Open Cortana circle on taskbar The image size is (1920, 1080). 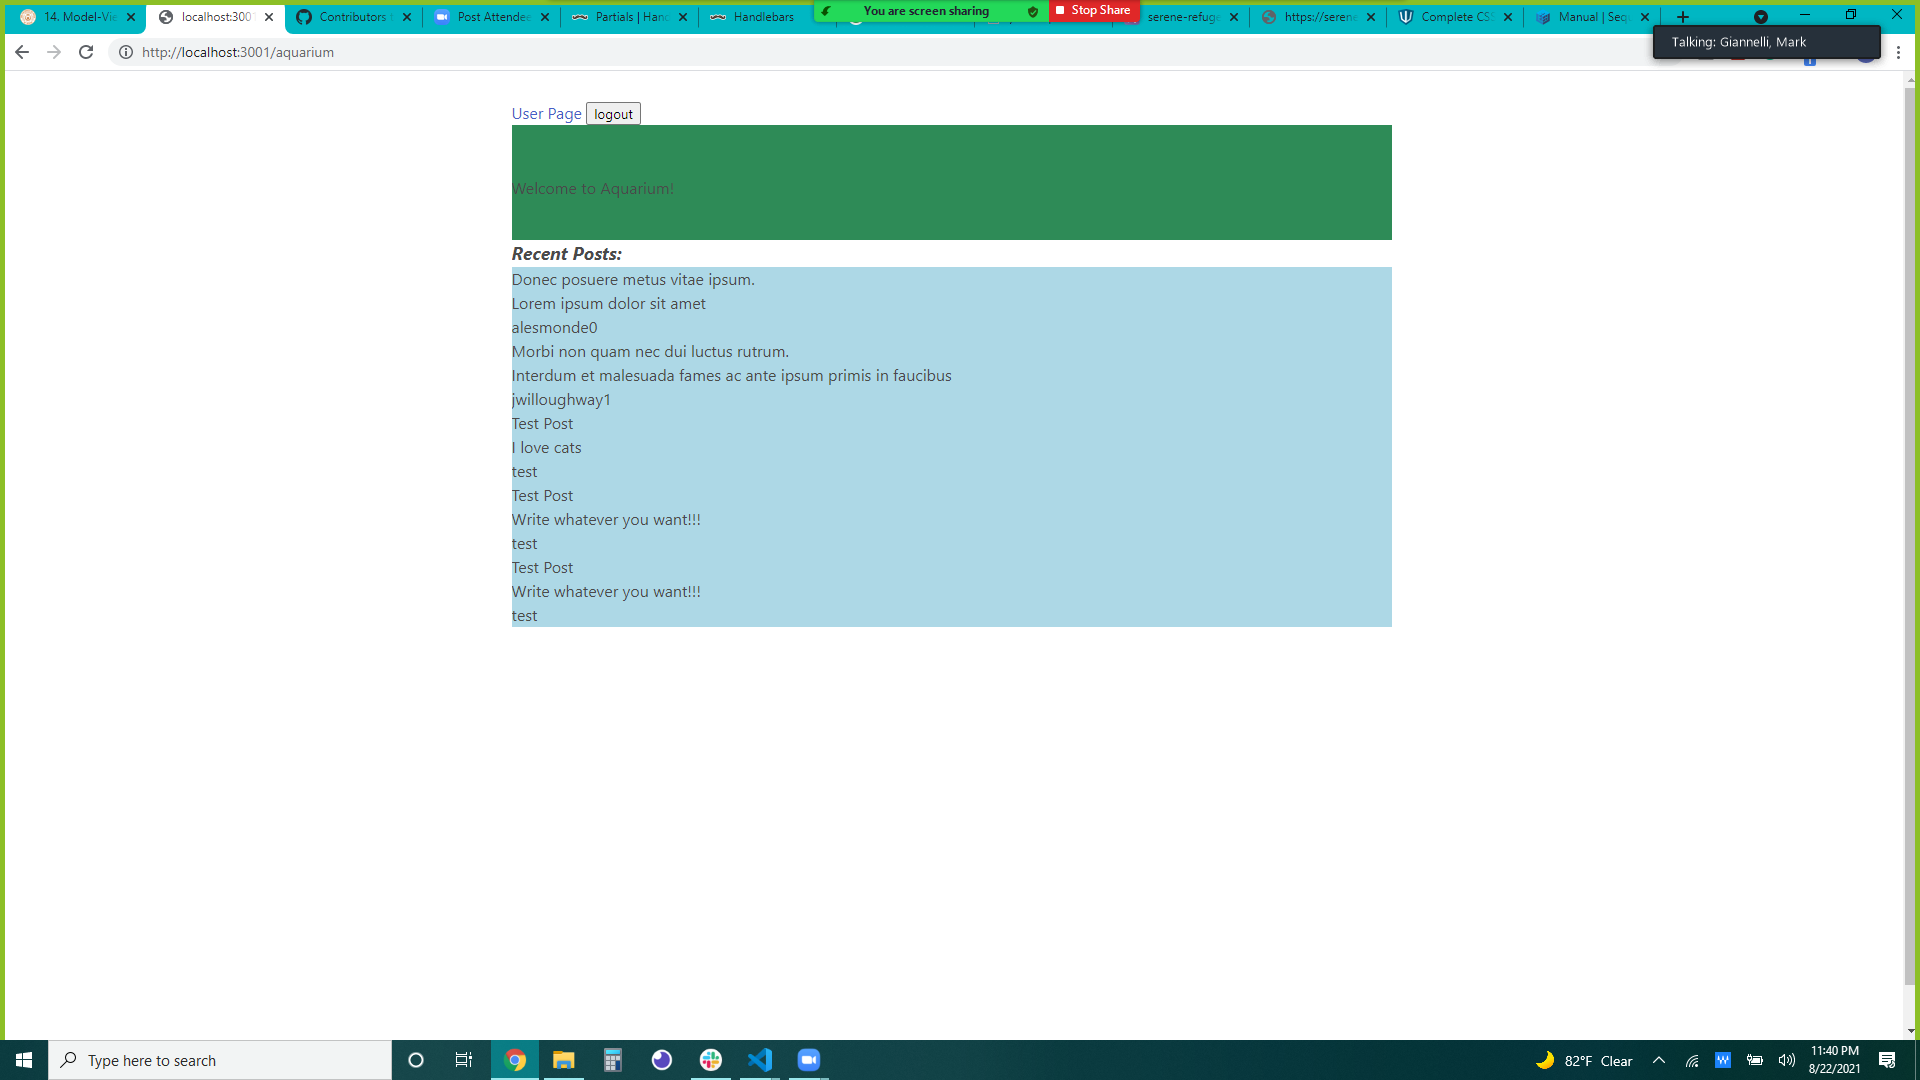coord(416,1060)
